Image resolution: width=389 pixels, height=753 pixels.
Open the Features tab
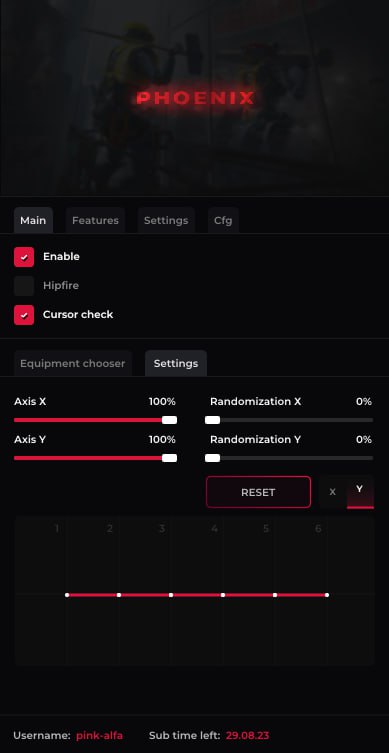[95, 220]
